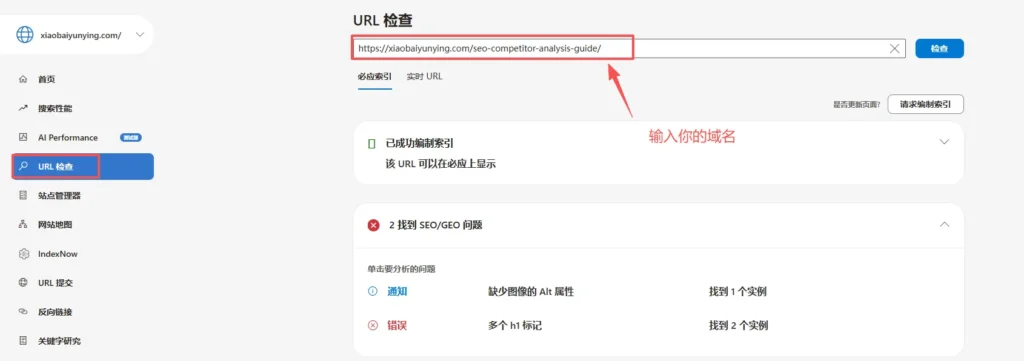Open URL 提交 in the sidebar
Image resolution: width=1024 pixels, height=361 pixels.
pyautogui.click(x=55, y=283)
